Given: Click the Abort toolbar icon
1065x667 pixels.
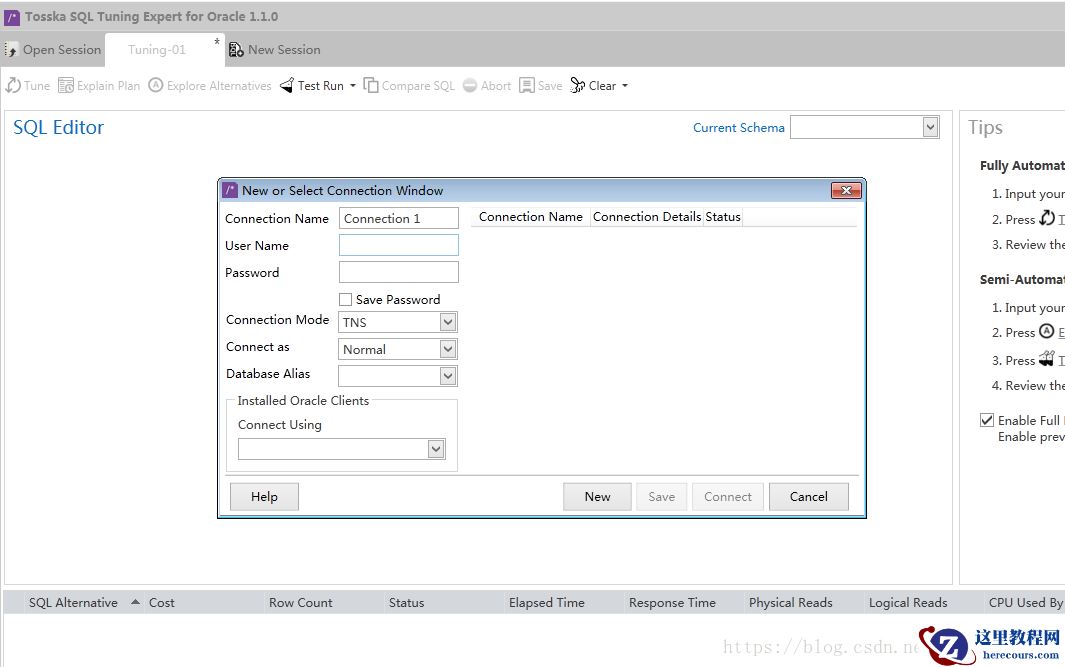Looking at the screenshot, I should (470, 86).
